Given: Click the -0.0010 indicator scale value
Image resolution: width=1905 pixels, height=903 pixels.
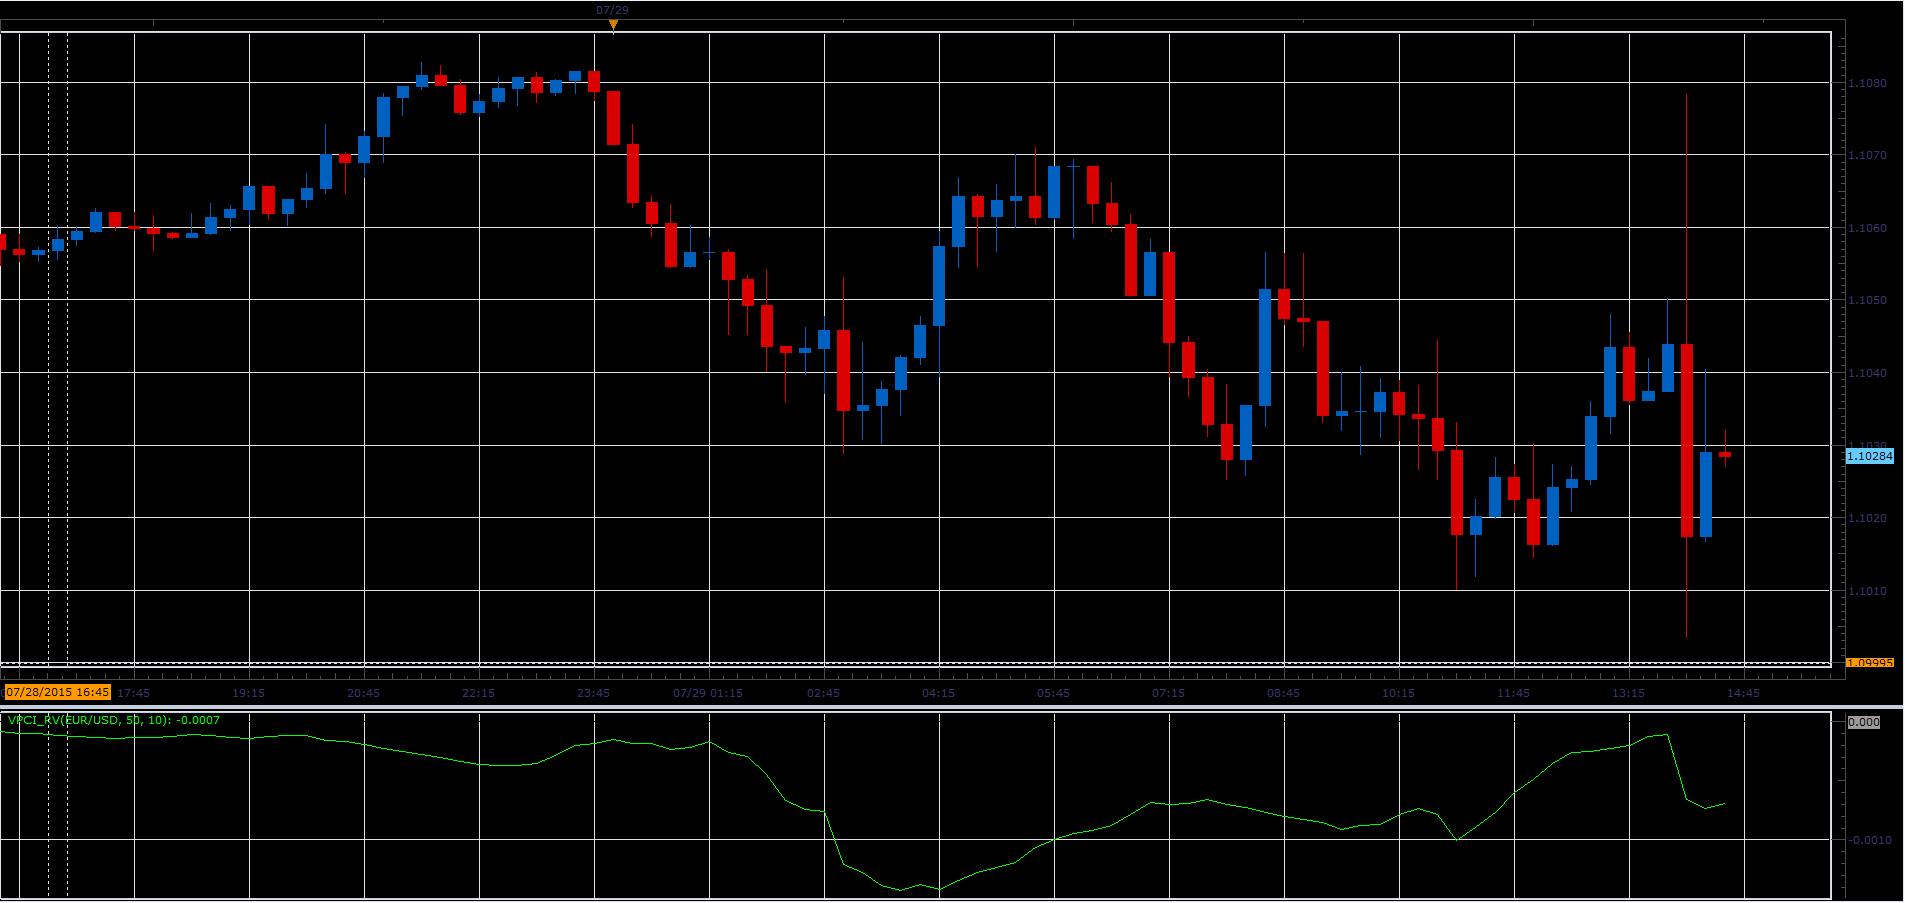Looking at the screenshot, I should coord(1869,840).
